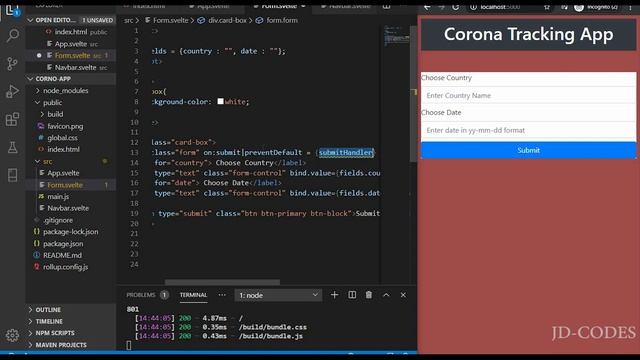Open global.css in file tree

pyautogui.click(x=62, y=138)
